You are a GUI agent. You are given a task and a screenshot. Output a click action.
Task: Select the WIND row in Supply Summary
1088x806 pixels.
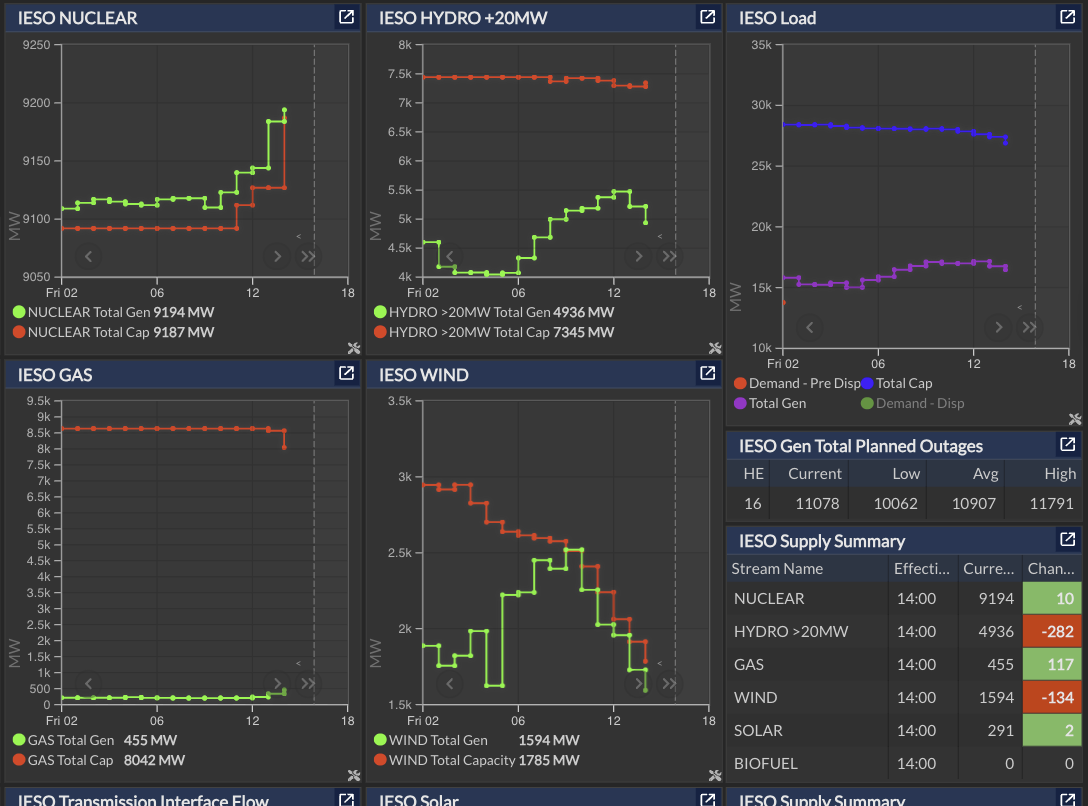[904, 698]
